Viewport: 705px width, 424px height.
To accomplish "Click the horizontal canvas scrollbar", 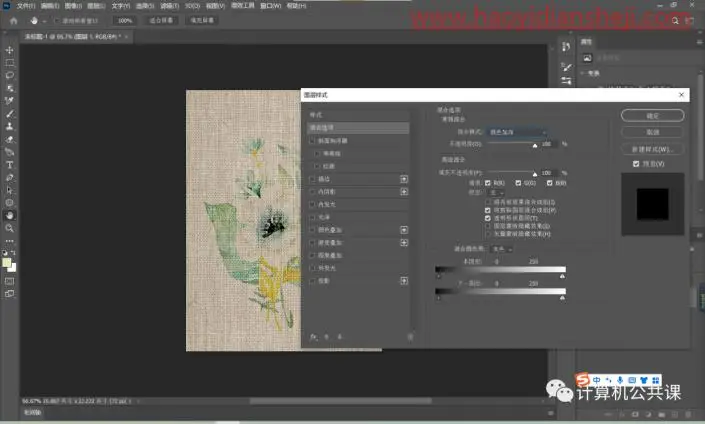I will (340, 401).
